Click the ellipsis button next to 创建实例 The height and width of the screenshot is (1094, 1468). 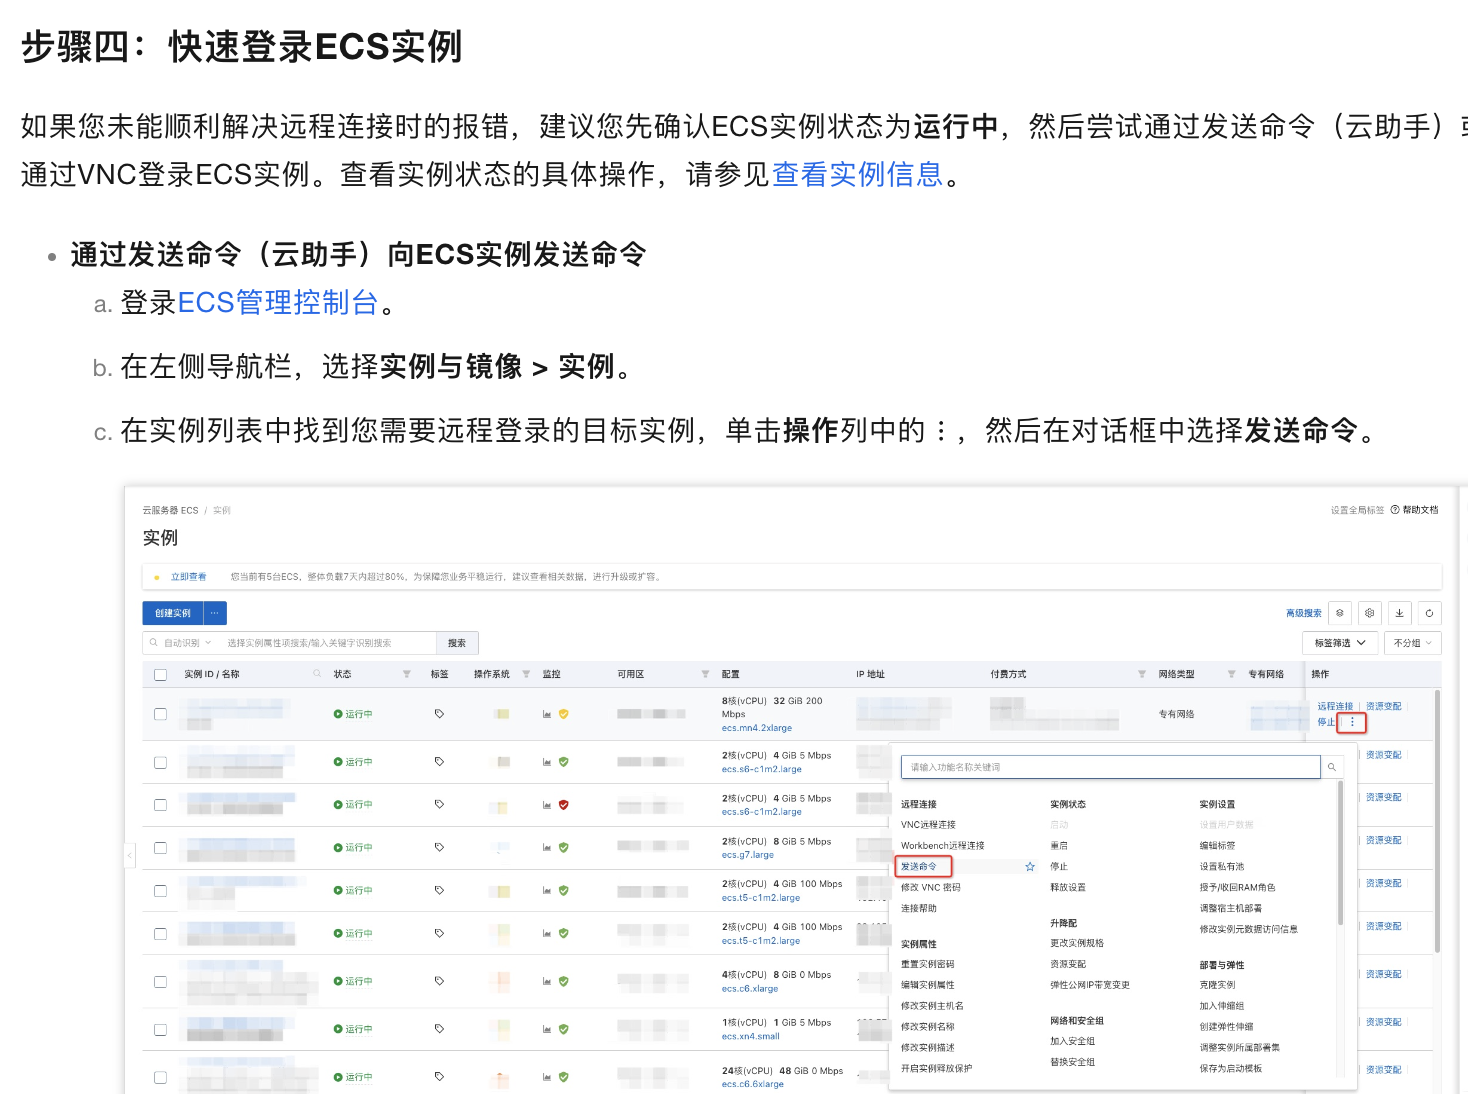coord(215,613)
